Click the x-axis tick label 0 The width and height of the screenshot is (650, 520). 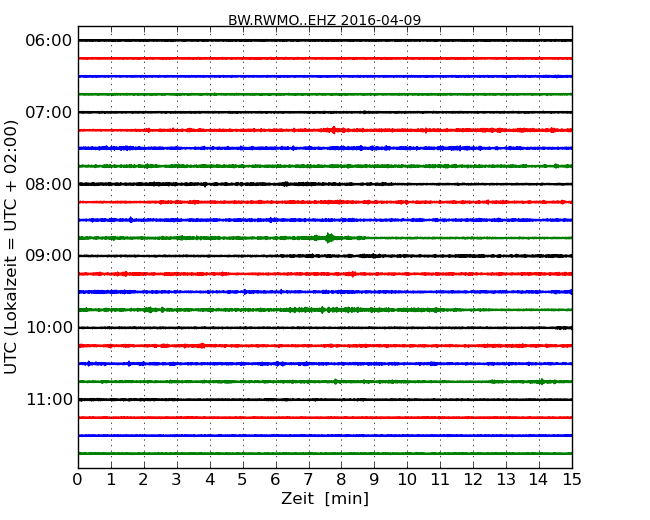(x=78, y=479)
